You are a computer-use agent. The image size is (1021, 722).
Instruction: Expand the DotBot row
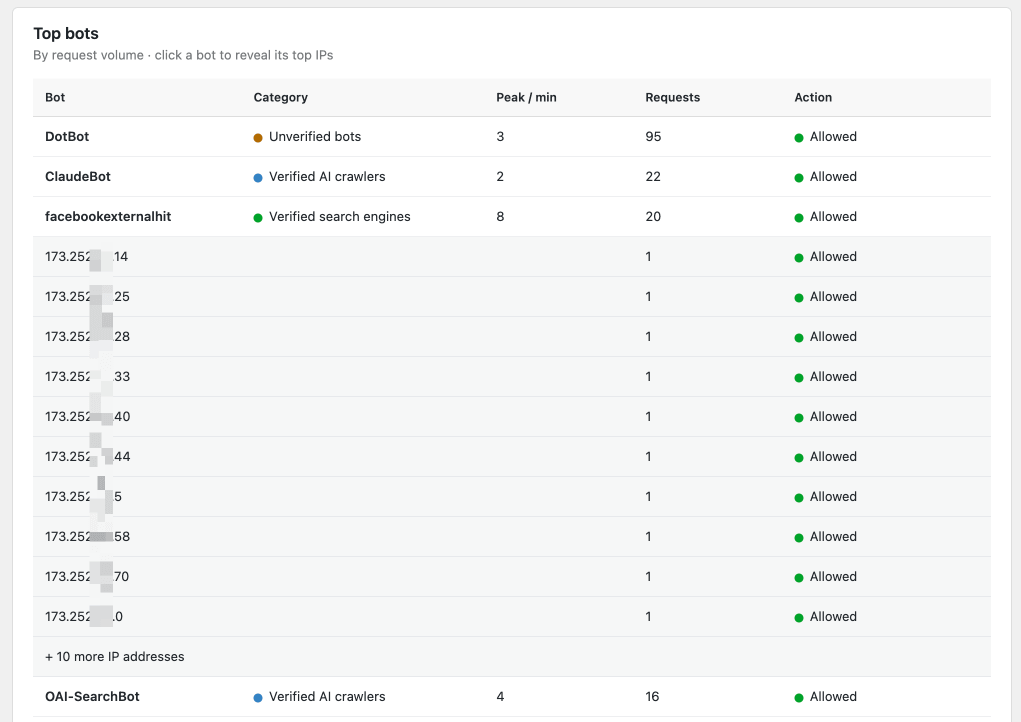pos(512,137)
